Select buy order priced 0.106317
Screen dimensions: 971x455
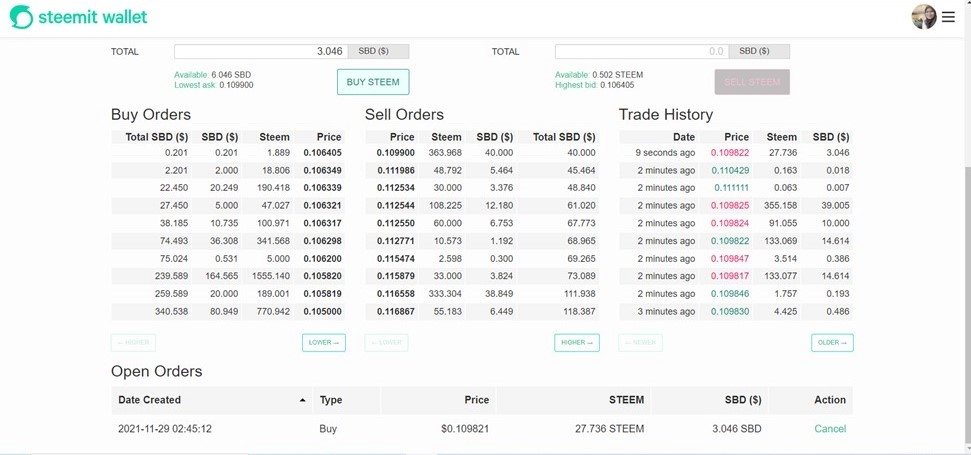228,223
